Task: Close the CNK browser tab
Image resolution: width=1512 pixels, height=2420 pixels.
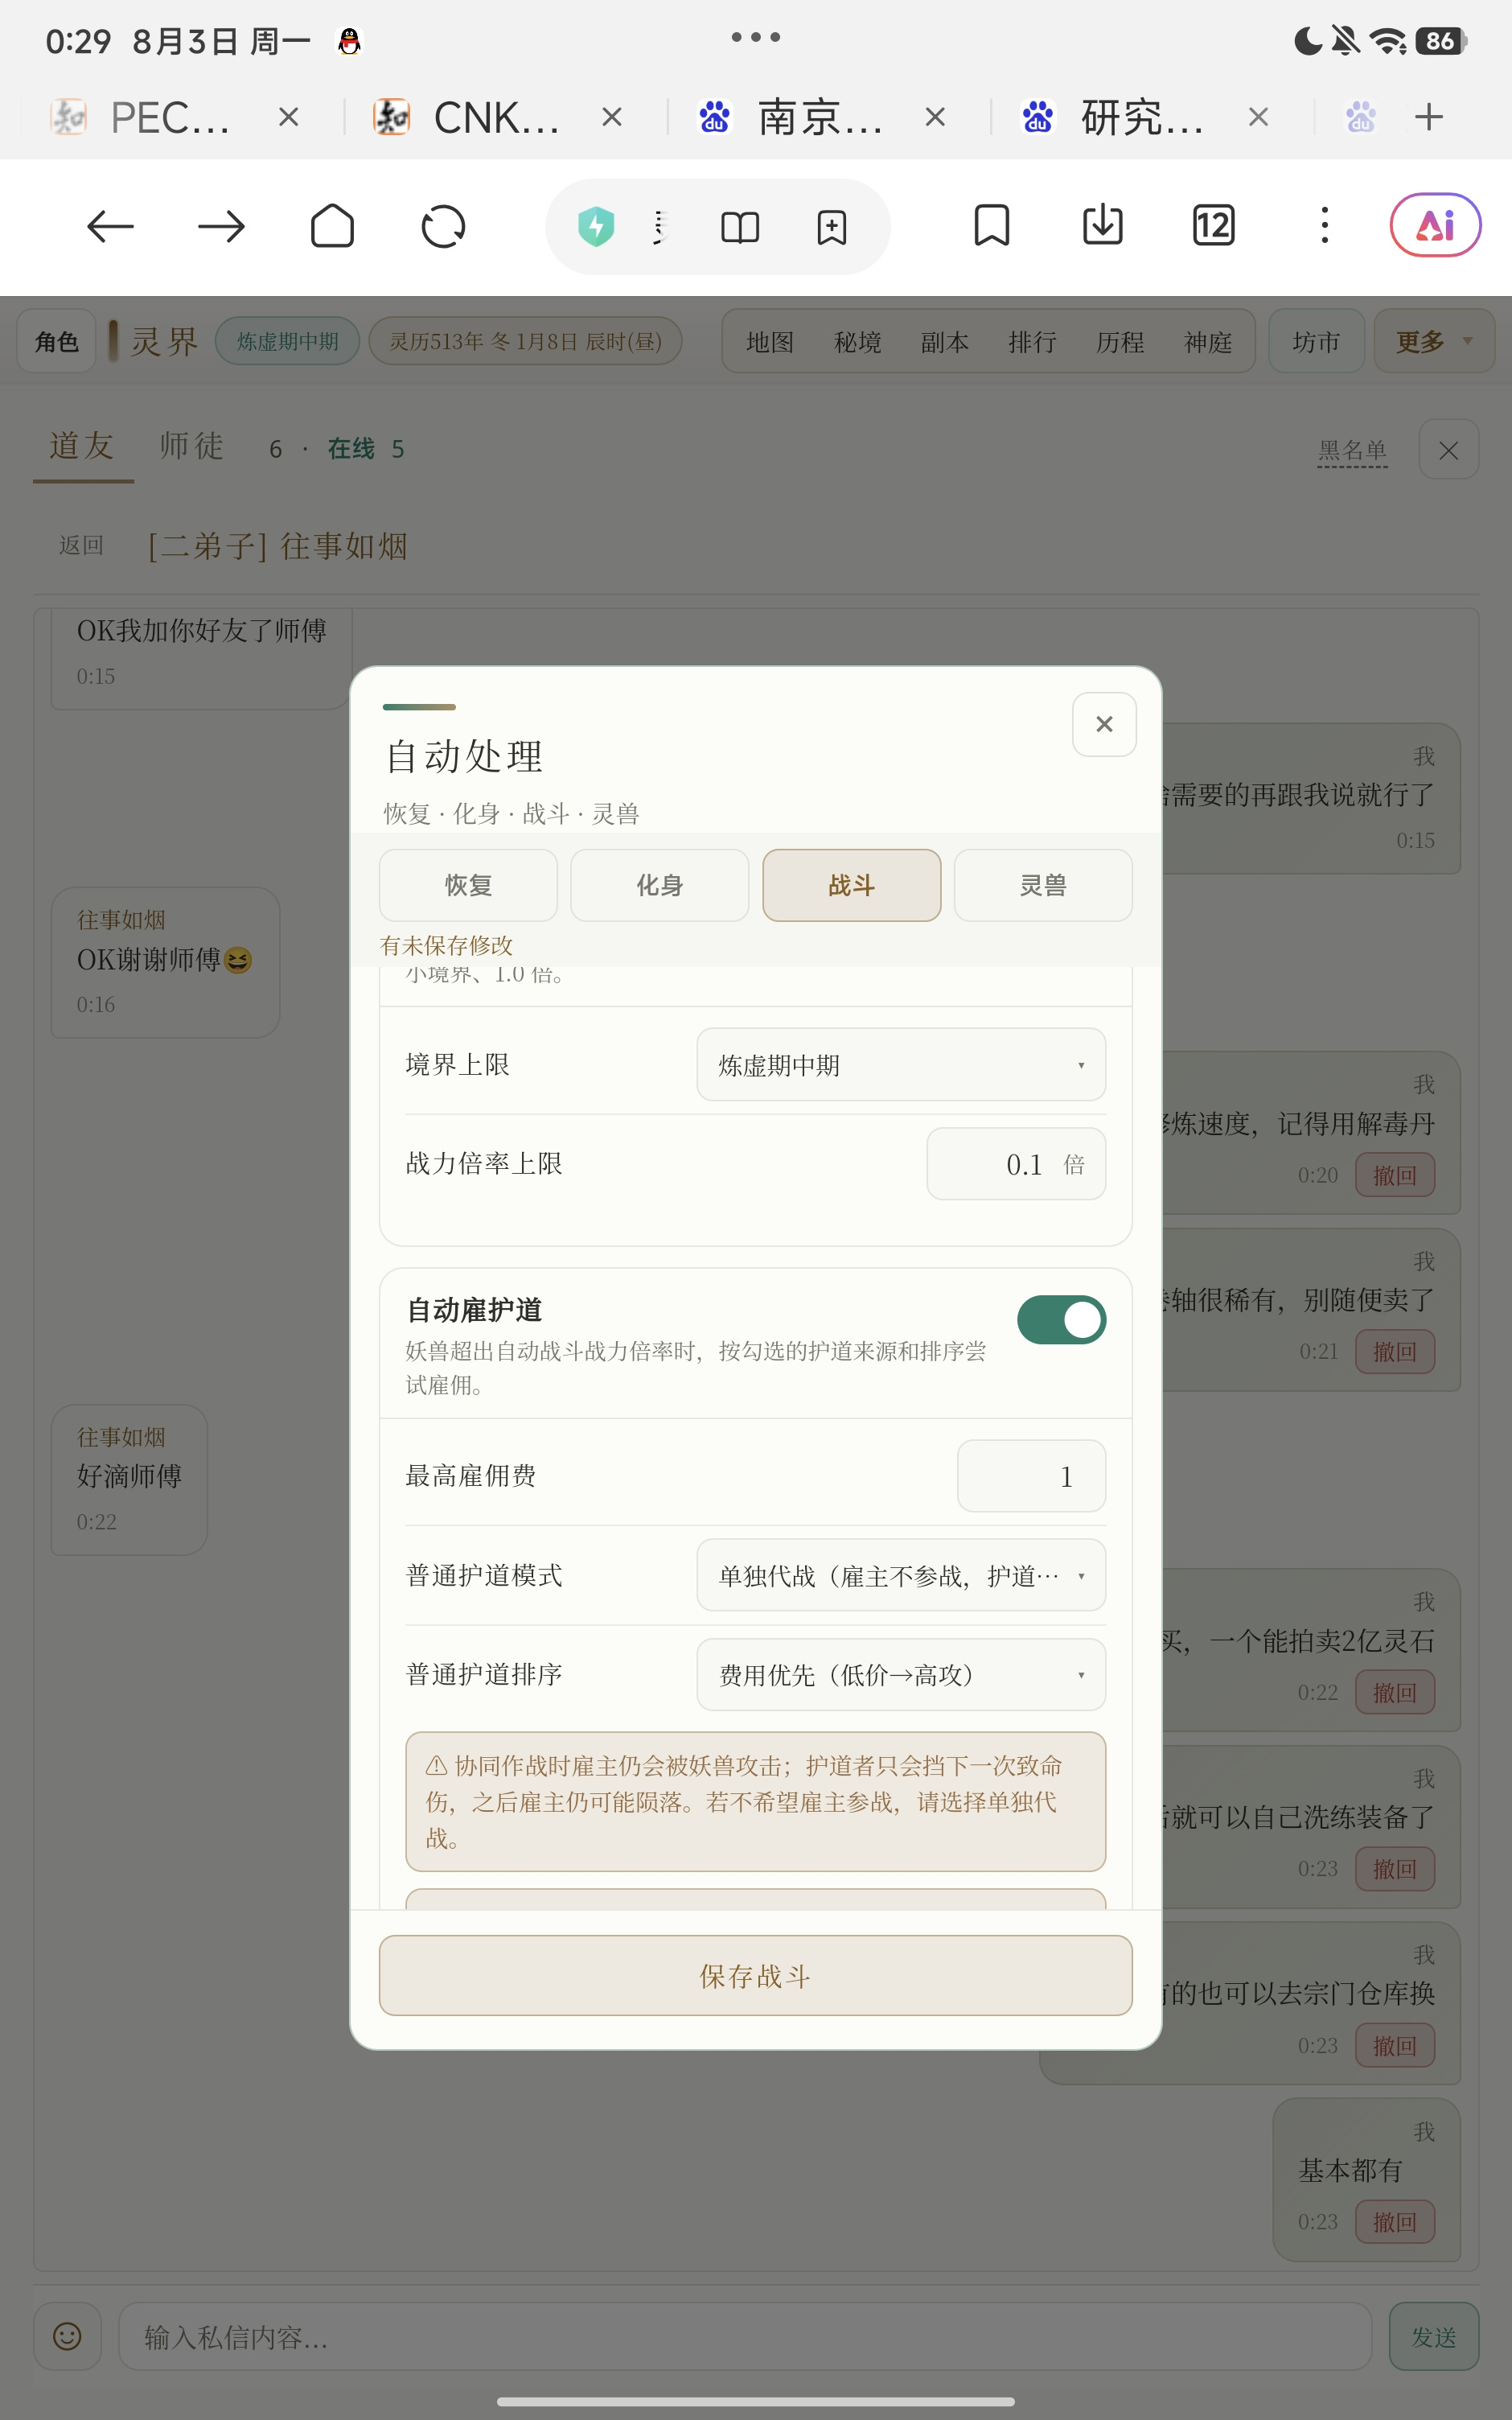Action: click(x=612, y=118)
